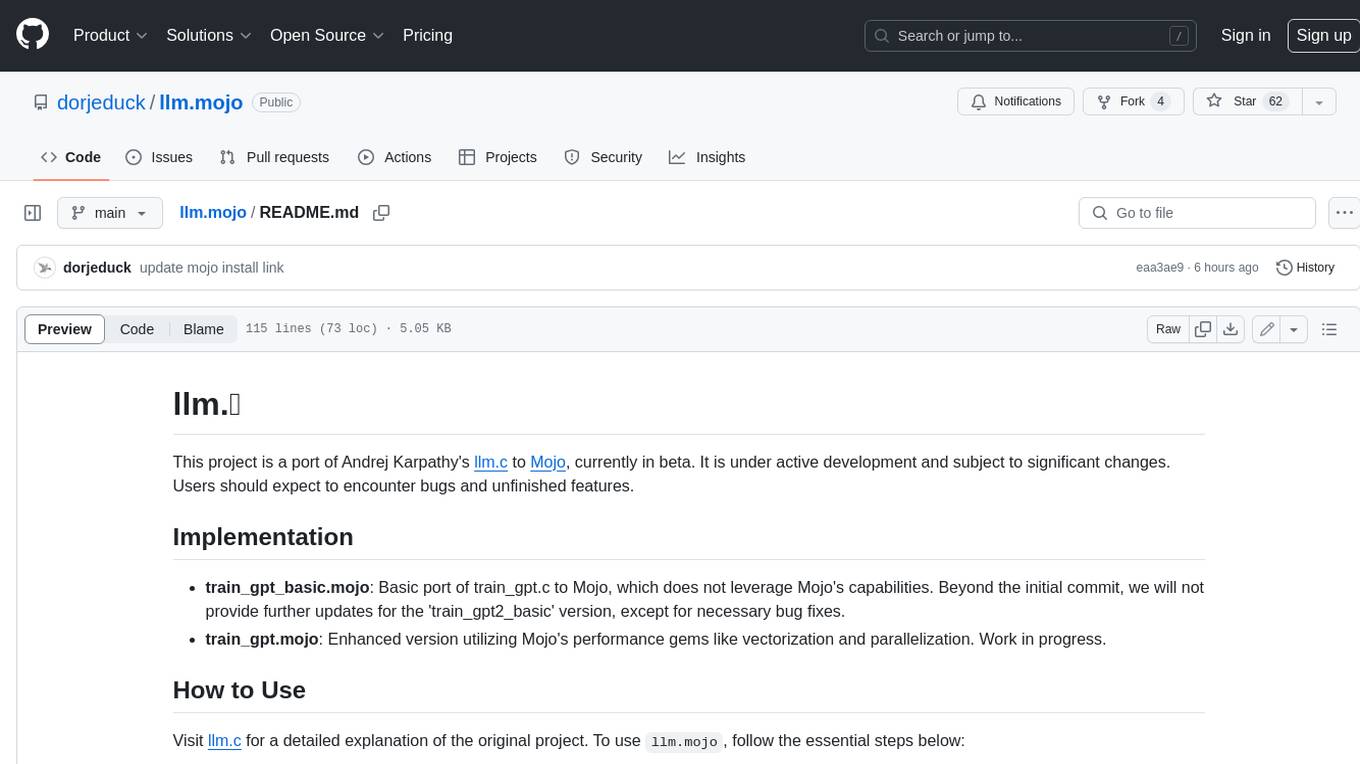
Task: Select the Code view
Action: [x=137, y=329]
